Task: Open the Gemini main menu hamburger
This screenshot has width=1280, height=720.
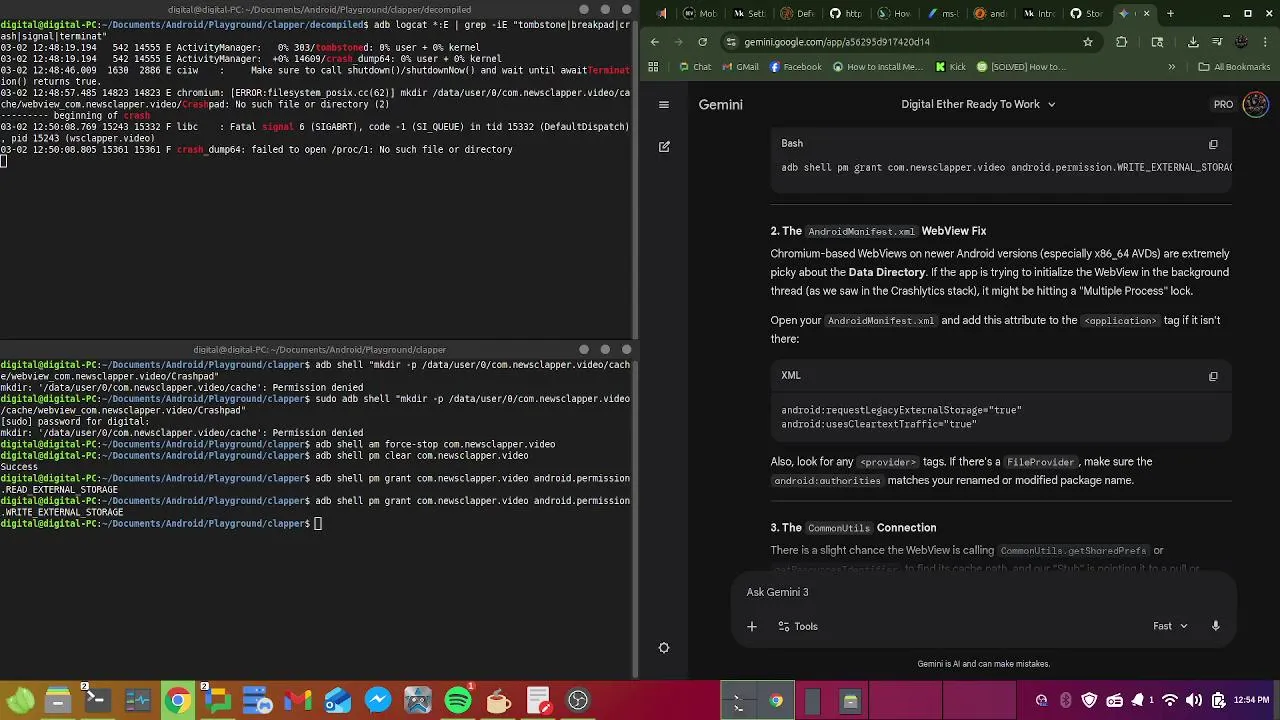Action: click(x=663, y=104)
